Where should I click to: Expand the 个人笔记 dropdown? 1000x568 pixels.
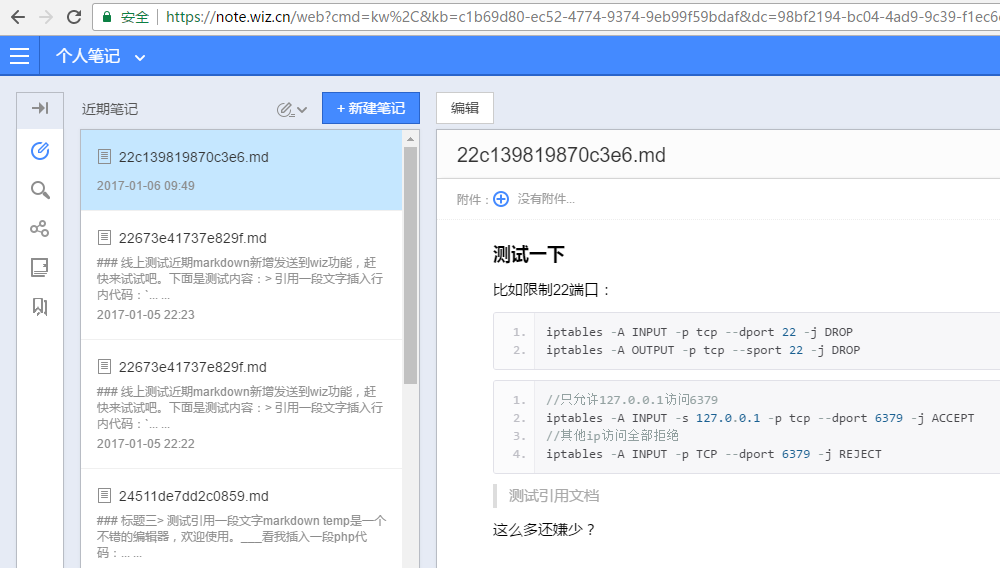click(140, 57)
